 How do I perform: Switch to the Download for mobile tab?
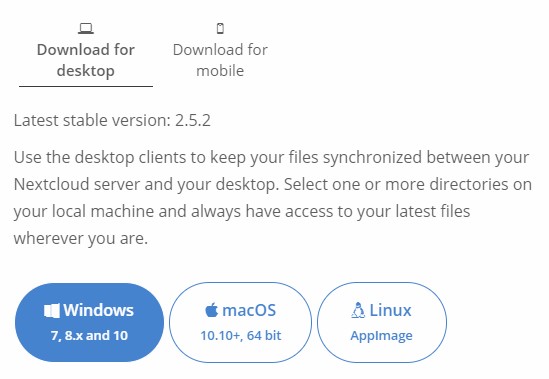click(220, 53)
